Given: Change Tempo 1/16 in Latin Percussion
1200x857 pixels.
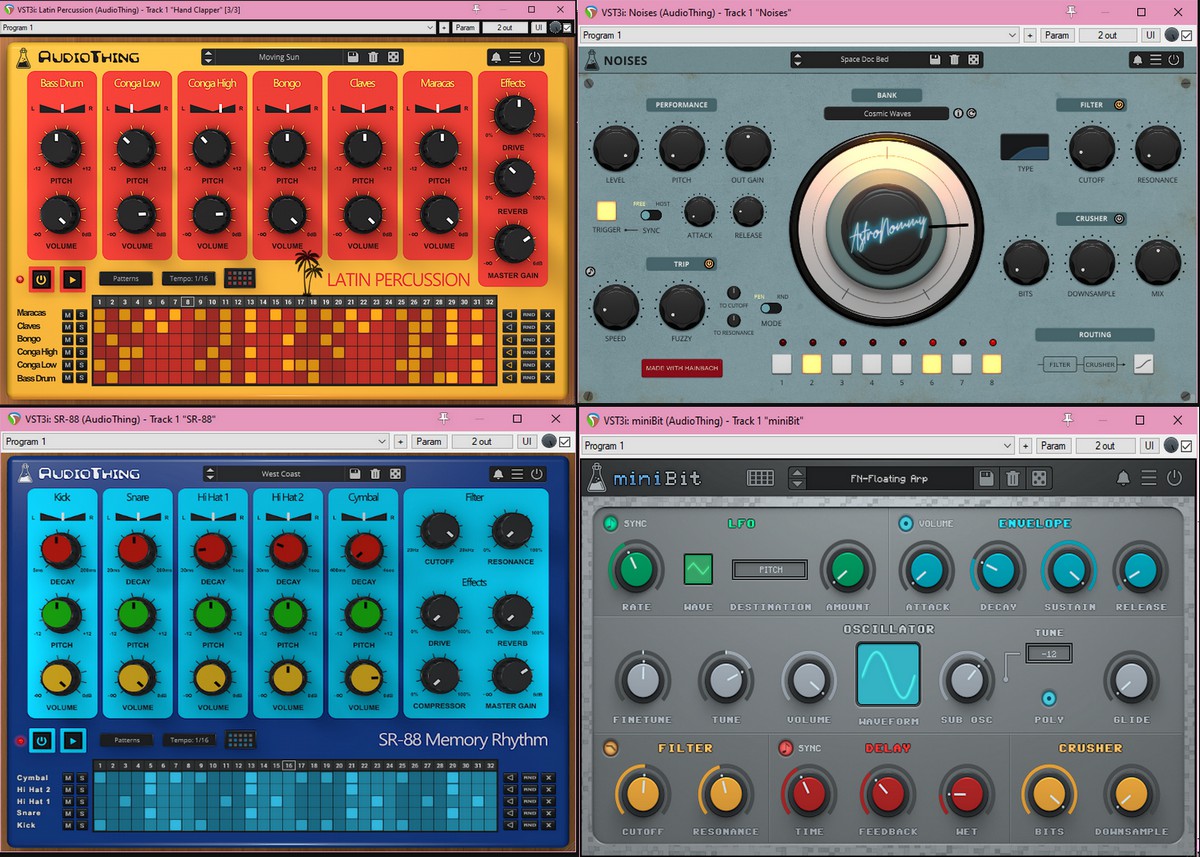Looking at the screenshot, I should click(x=188, y=278).
